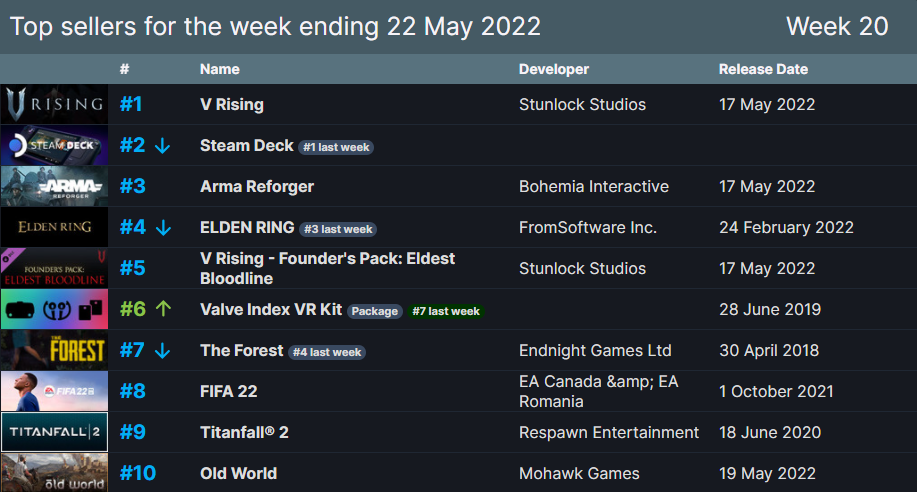
Task: Open the V Rising game thumbnail
Action: pos(54,104)
